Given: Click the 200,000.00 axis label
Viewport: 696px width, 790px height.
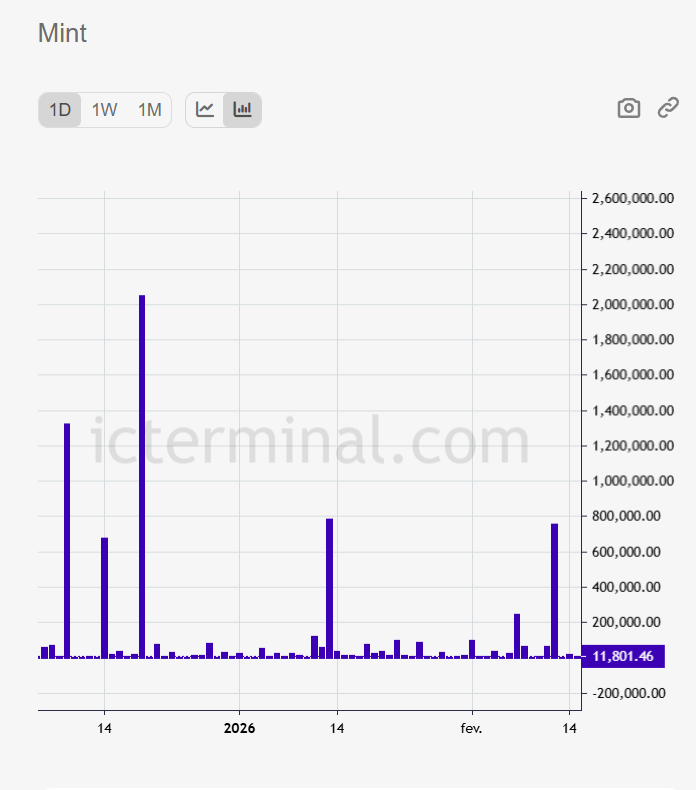Looking at the screenshot, I should [x=626, y=622].
